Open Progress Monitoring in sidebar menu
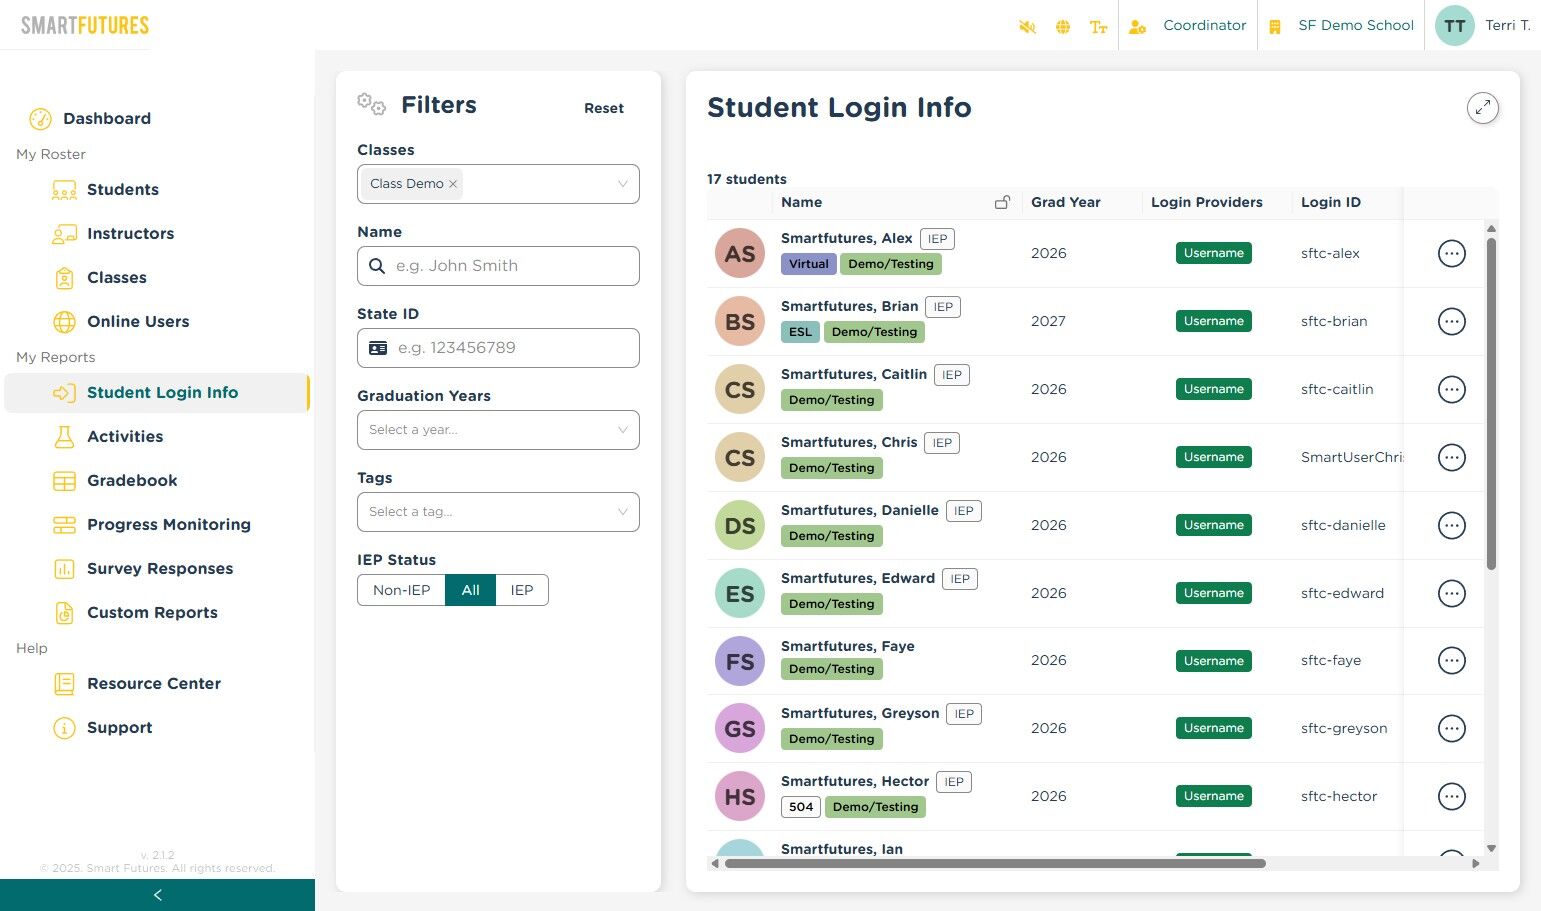 168,525
